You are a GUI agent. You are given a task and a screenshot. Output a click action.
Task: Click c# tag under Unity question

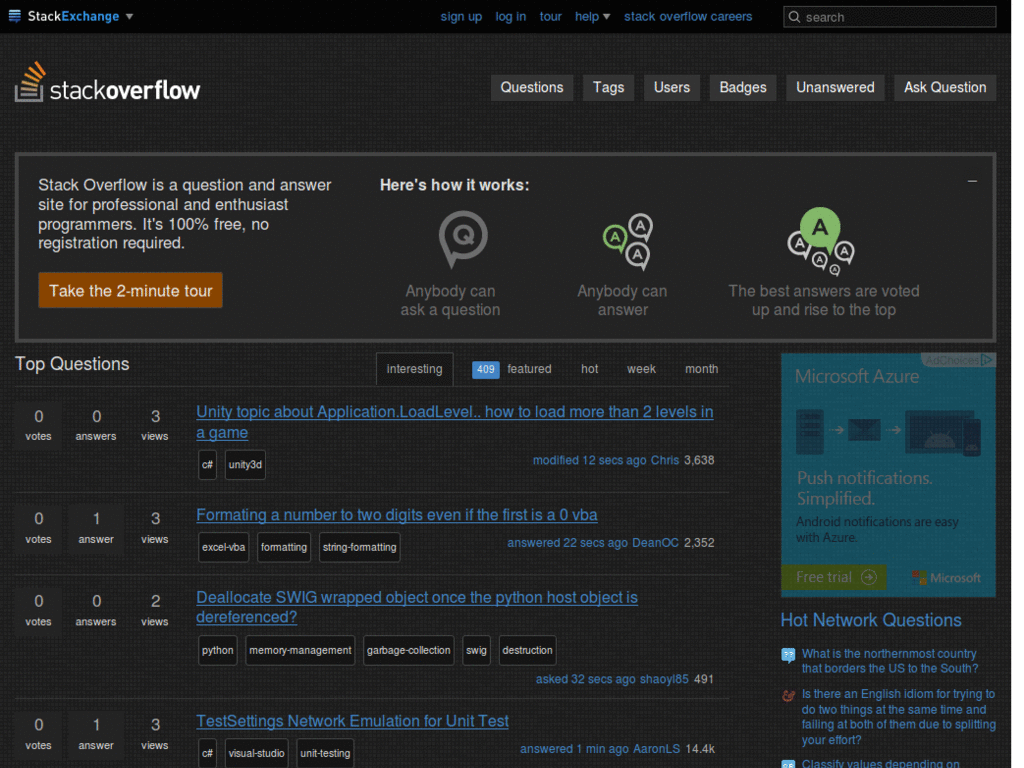(x=207, y=465)
